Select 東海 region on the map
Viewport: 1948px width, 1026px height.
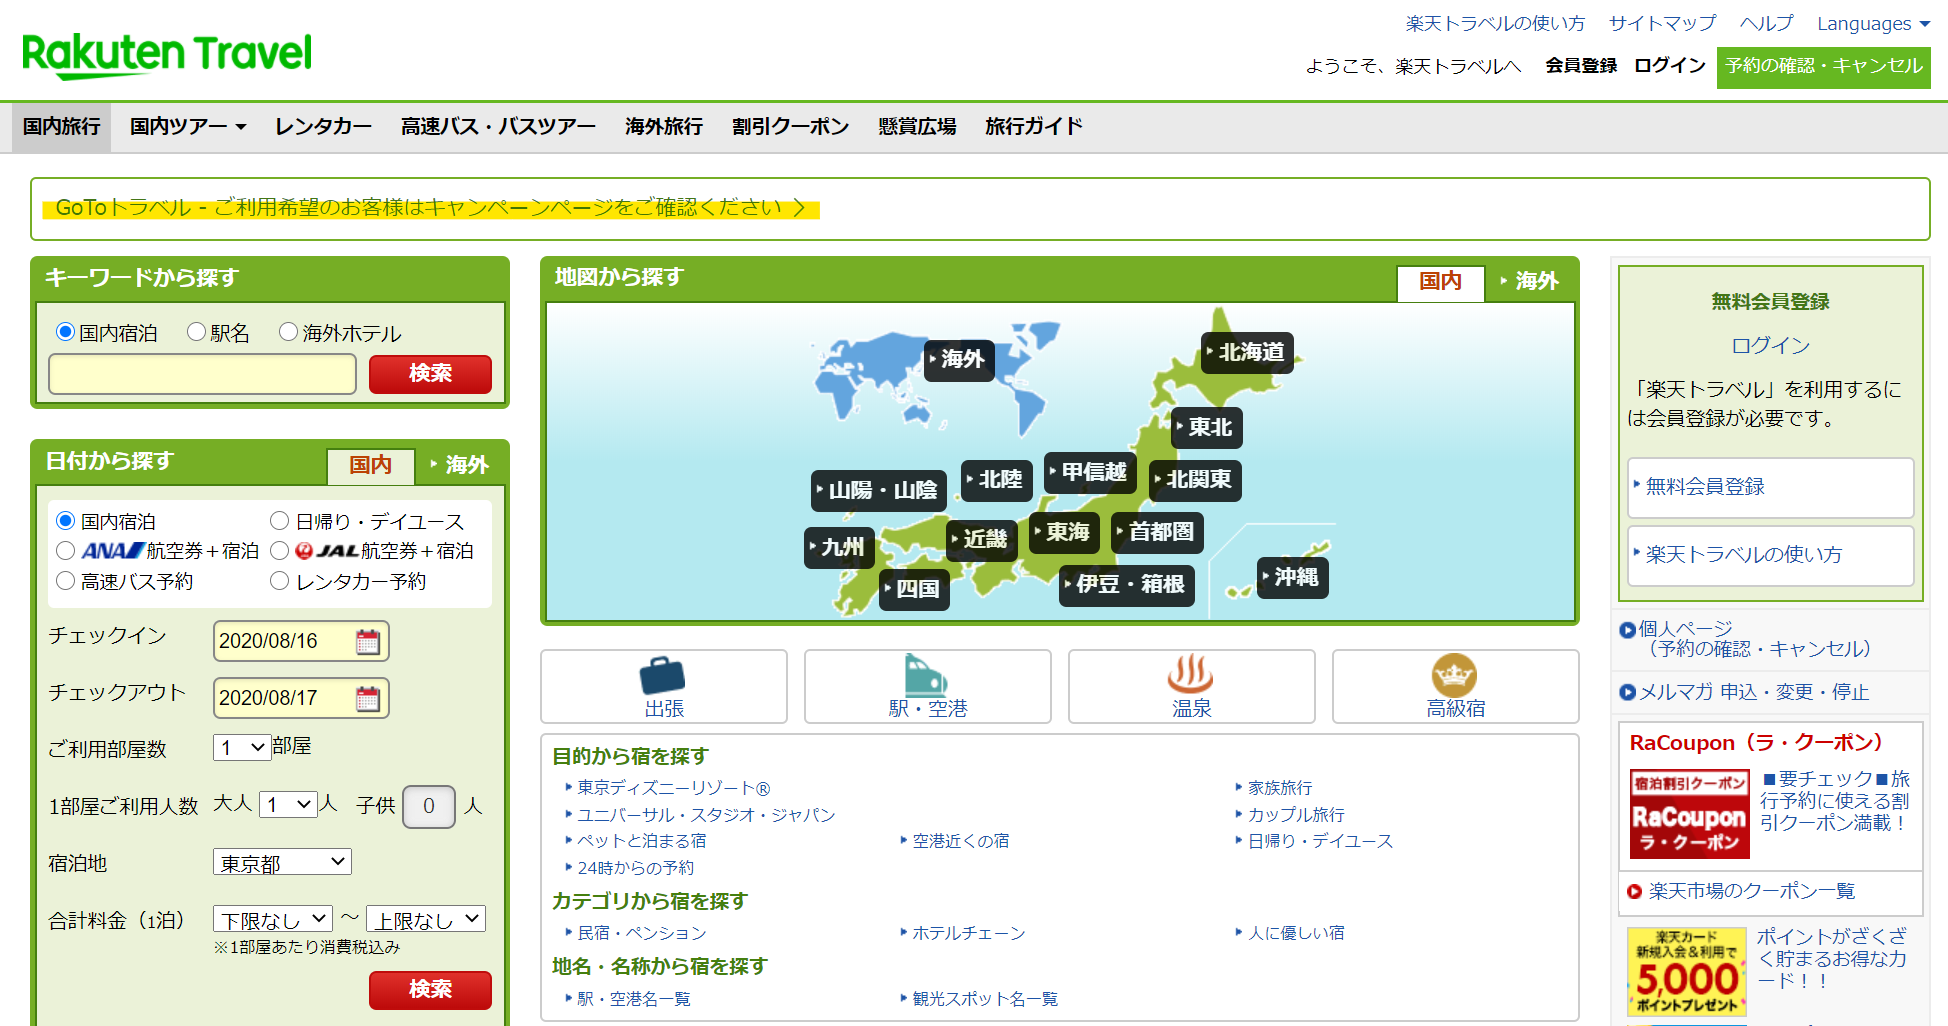1065,532
